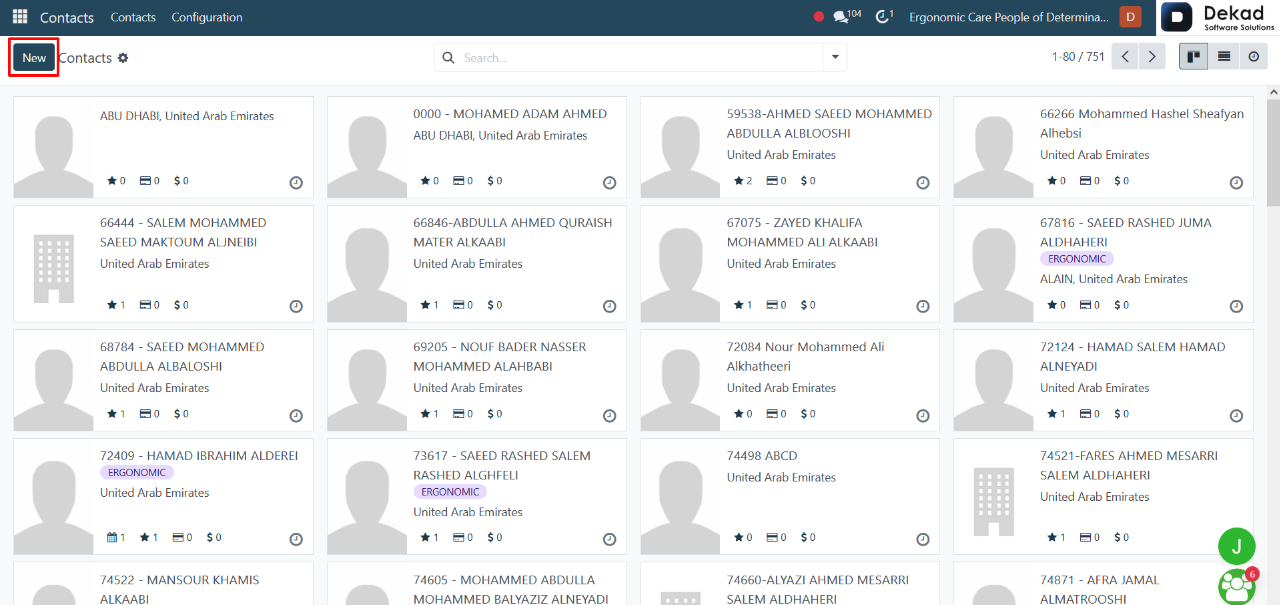Image resolution: width=1280 pixels, height=605 pixels.
Task: Create a New contact
Action: coord(34,57)
